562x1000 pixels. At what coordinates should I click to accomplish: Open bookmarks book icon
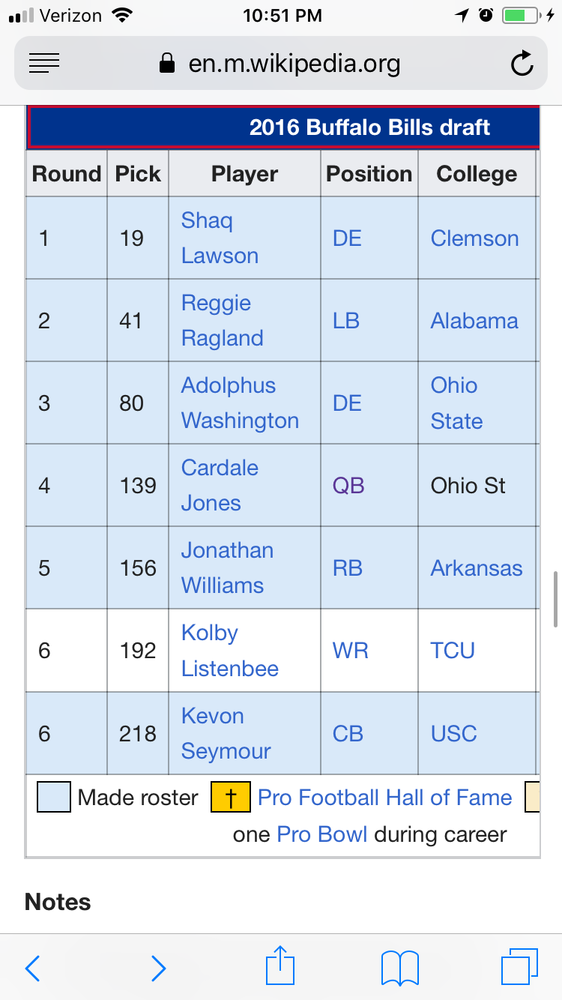[399, 967]
